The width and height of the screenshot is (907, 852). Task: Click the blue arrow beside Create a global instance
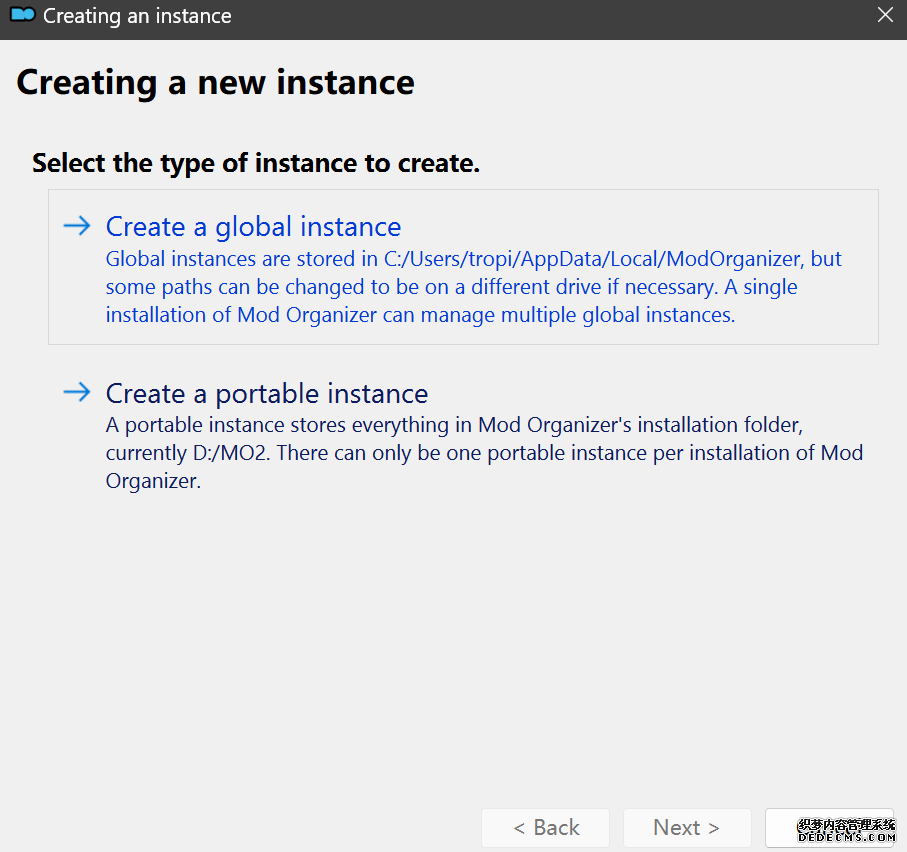pos(77,226)
